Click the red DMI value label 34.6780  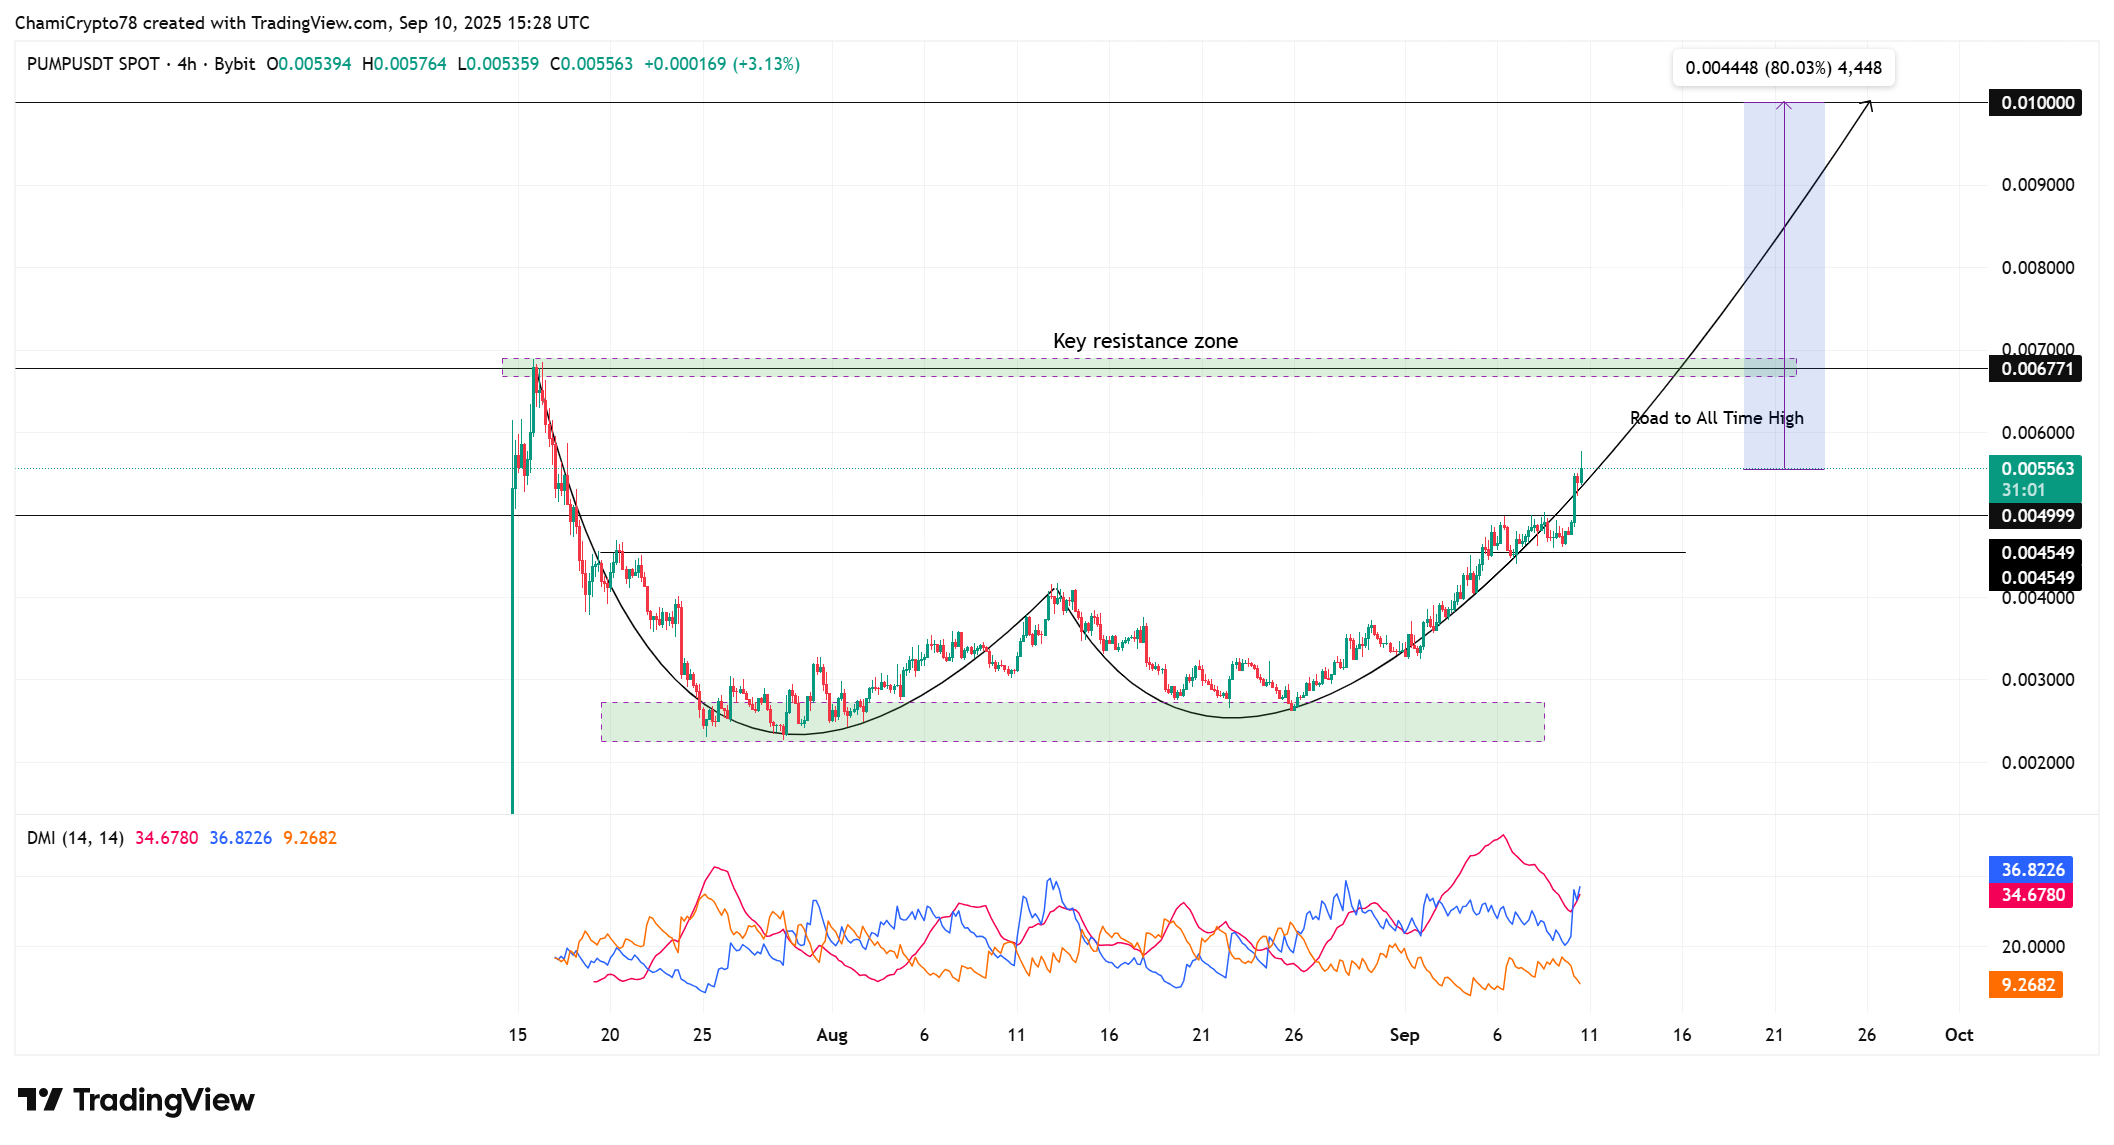[2031, 895]
